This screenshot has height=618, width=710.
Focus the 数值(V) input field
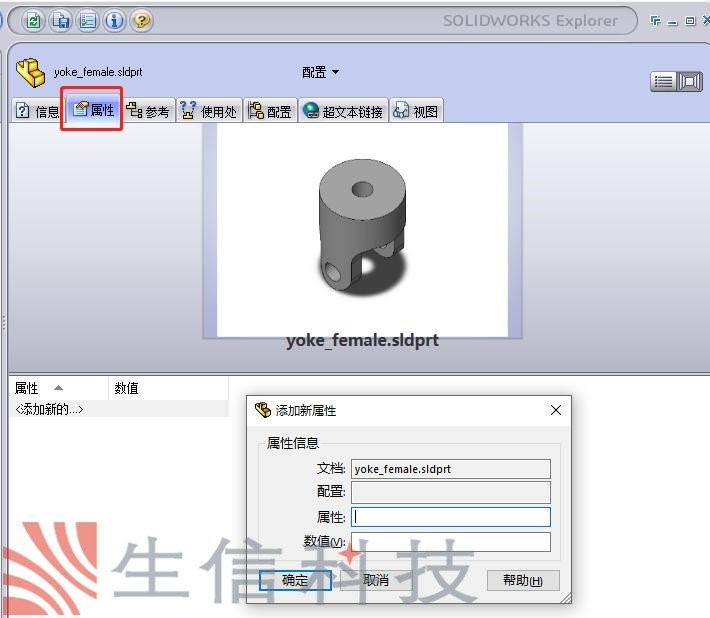tap(451, 541)
